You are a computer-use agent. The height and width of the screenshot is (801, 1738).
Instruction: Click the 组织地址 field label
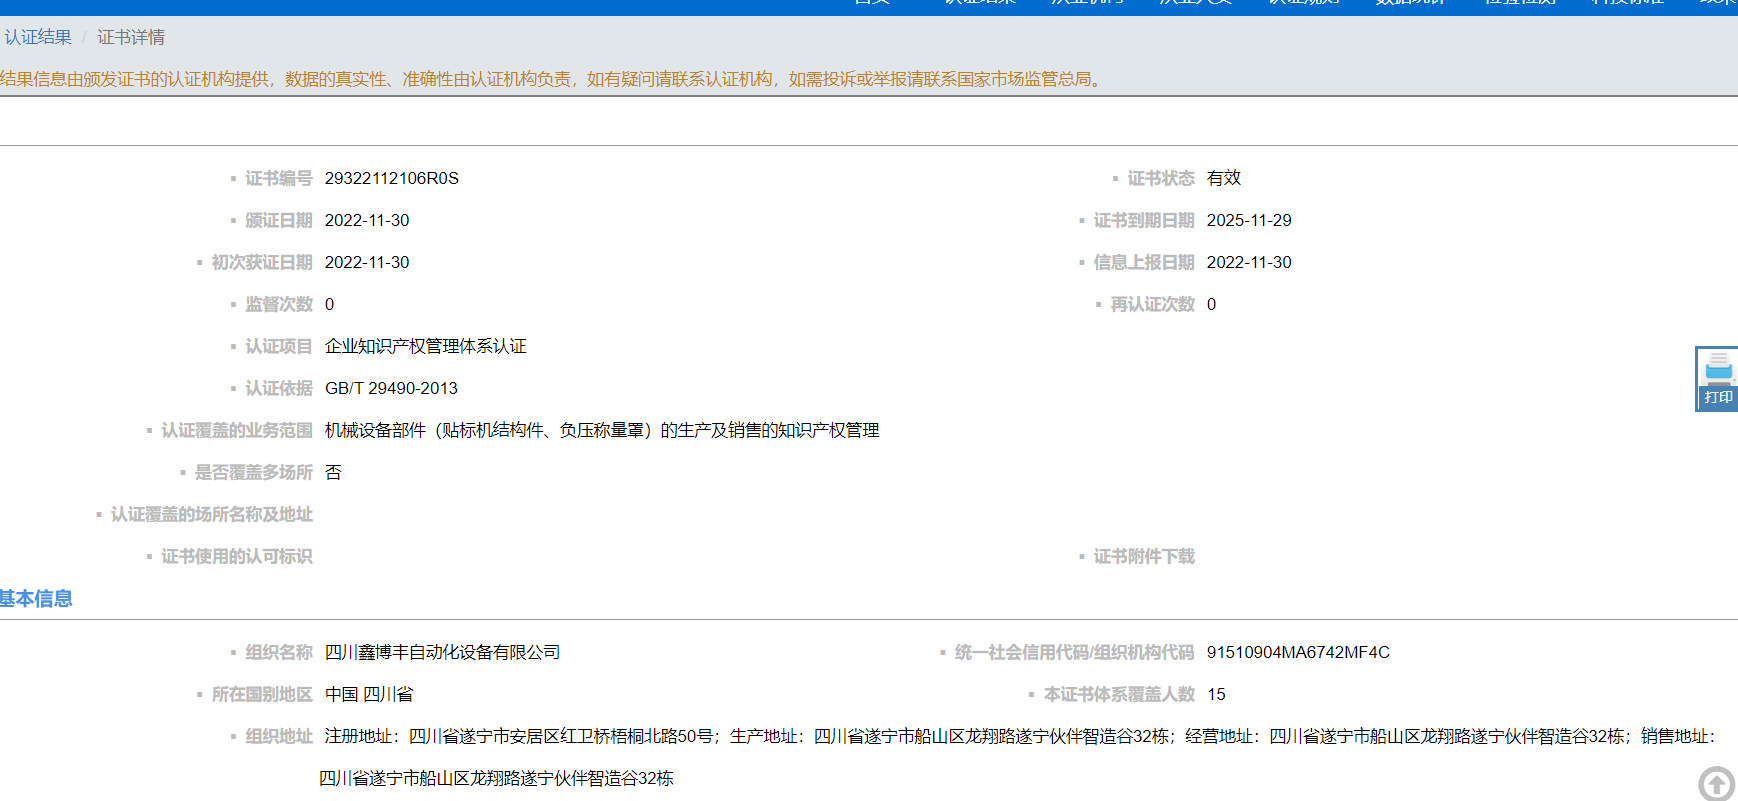(x=279, y=736)
